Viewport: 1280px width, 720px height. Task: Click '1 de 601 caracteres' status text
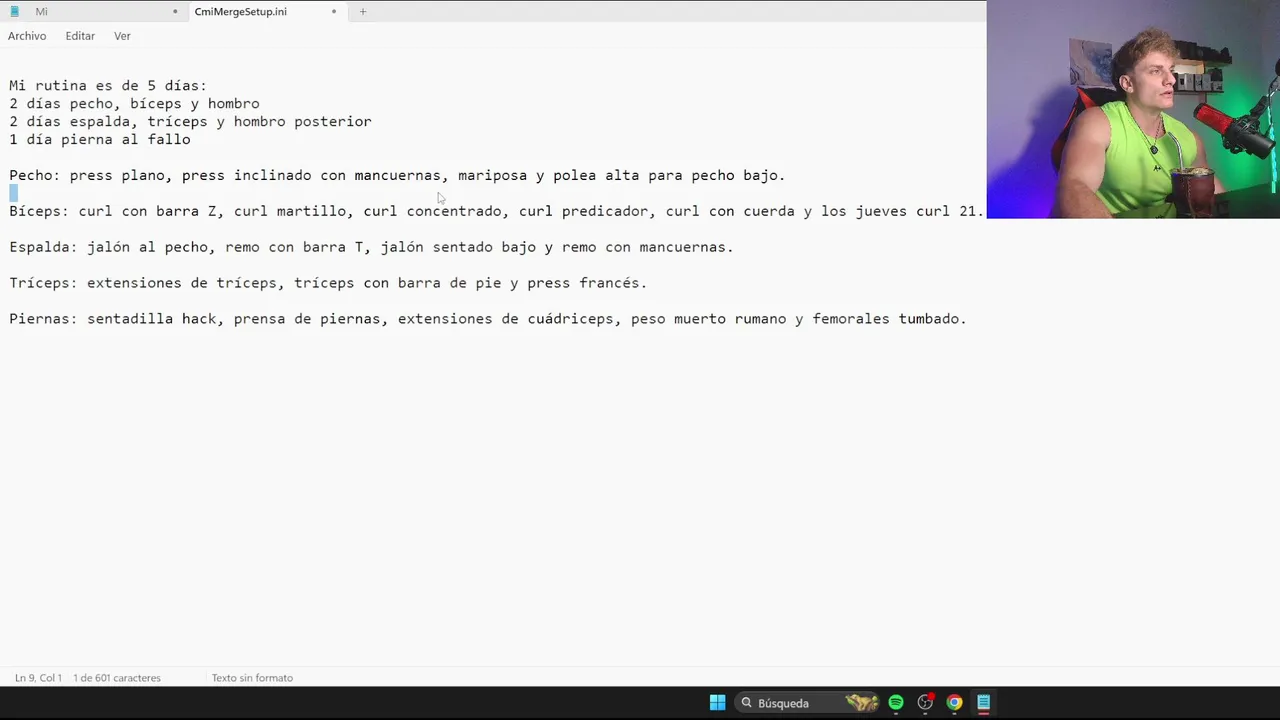(x=117, y=678)
